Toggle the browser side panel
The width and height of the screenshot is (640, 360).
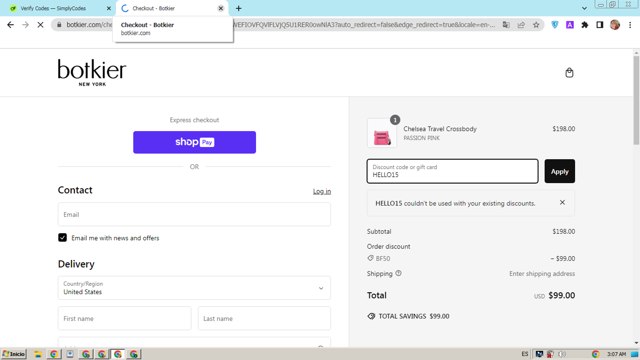pyautogui.click(x=600, y=25)
